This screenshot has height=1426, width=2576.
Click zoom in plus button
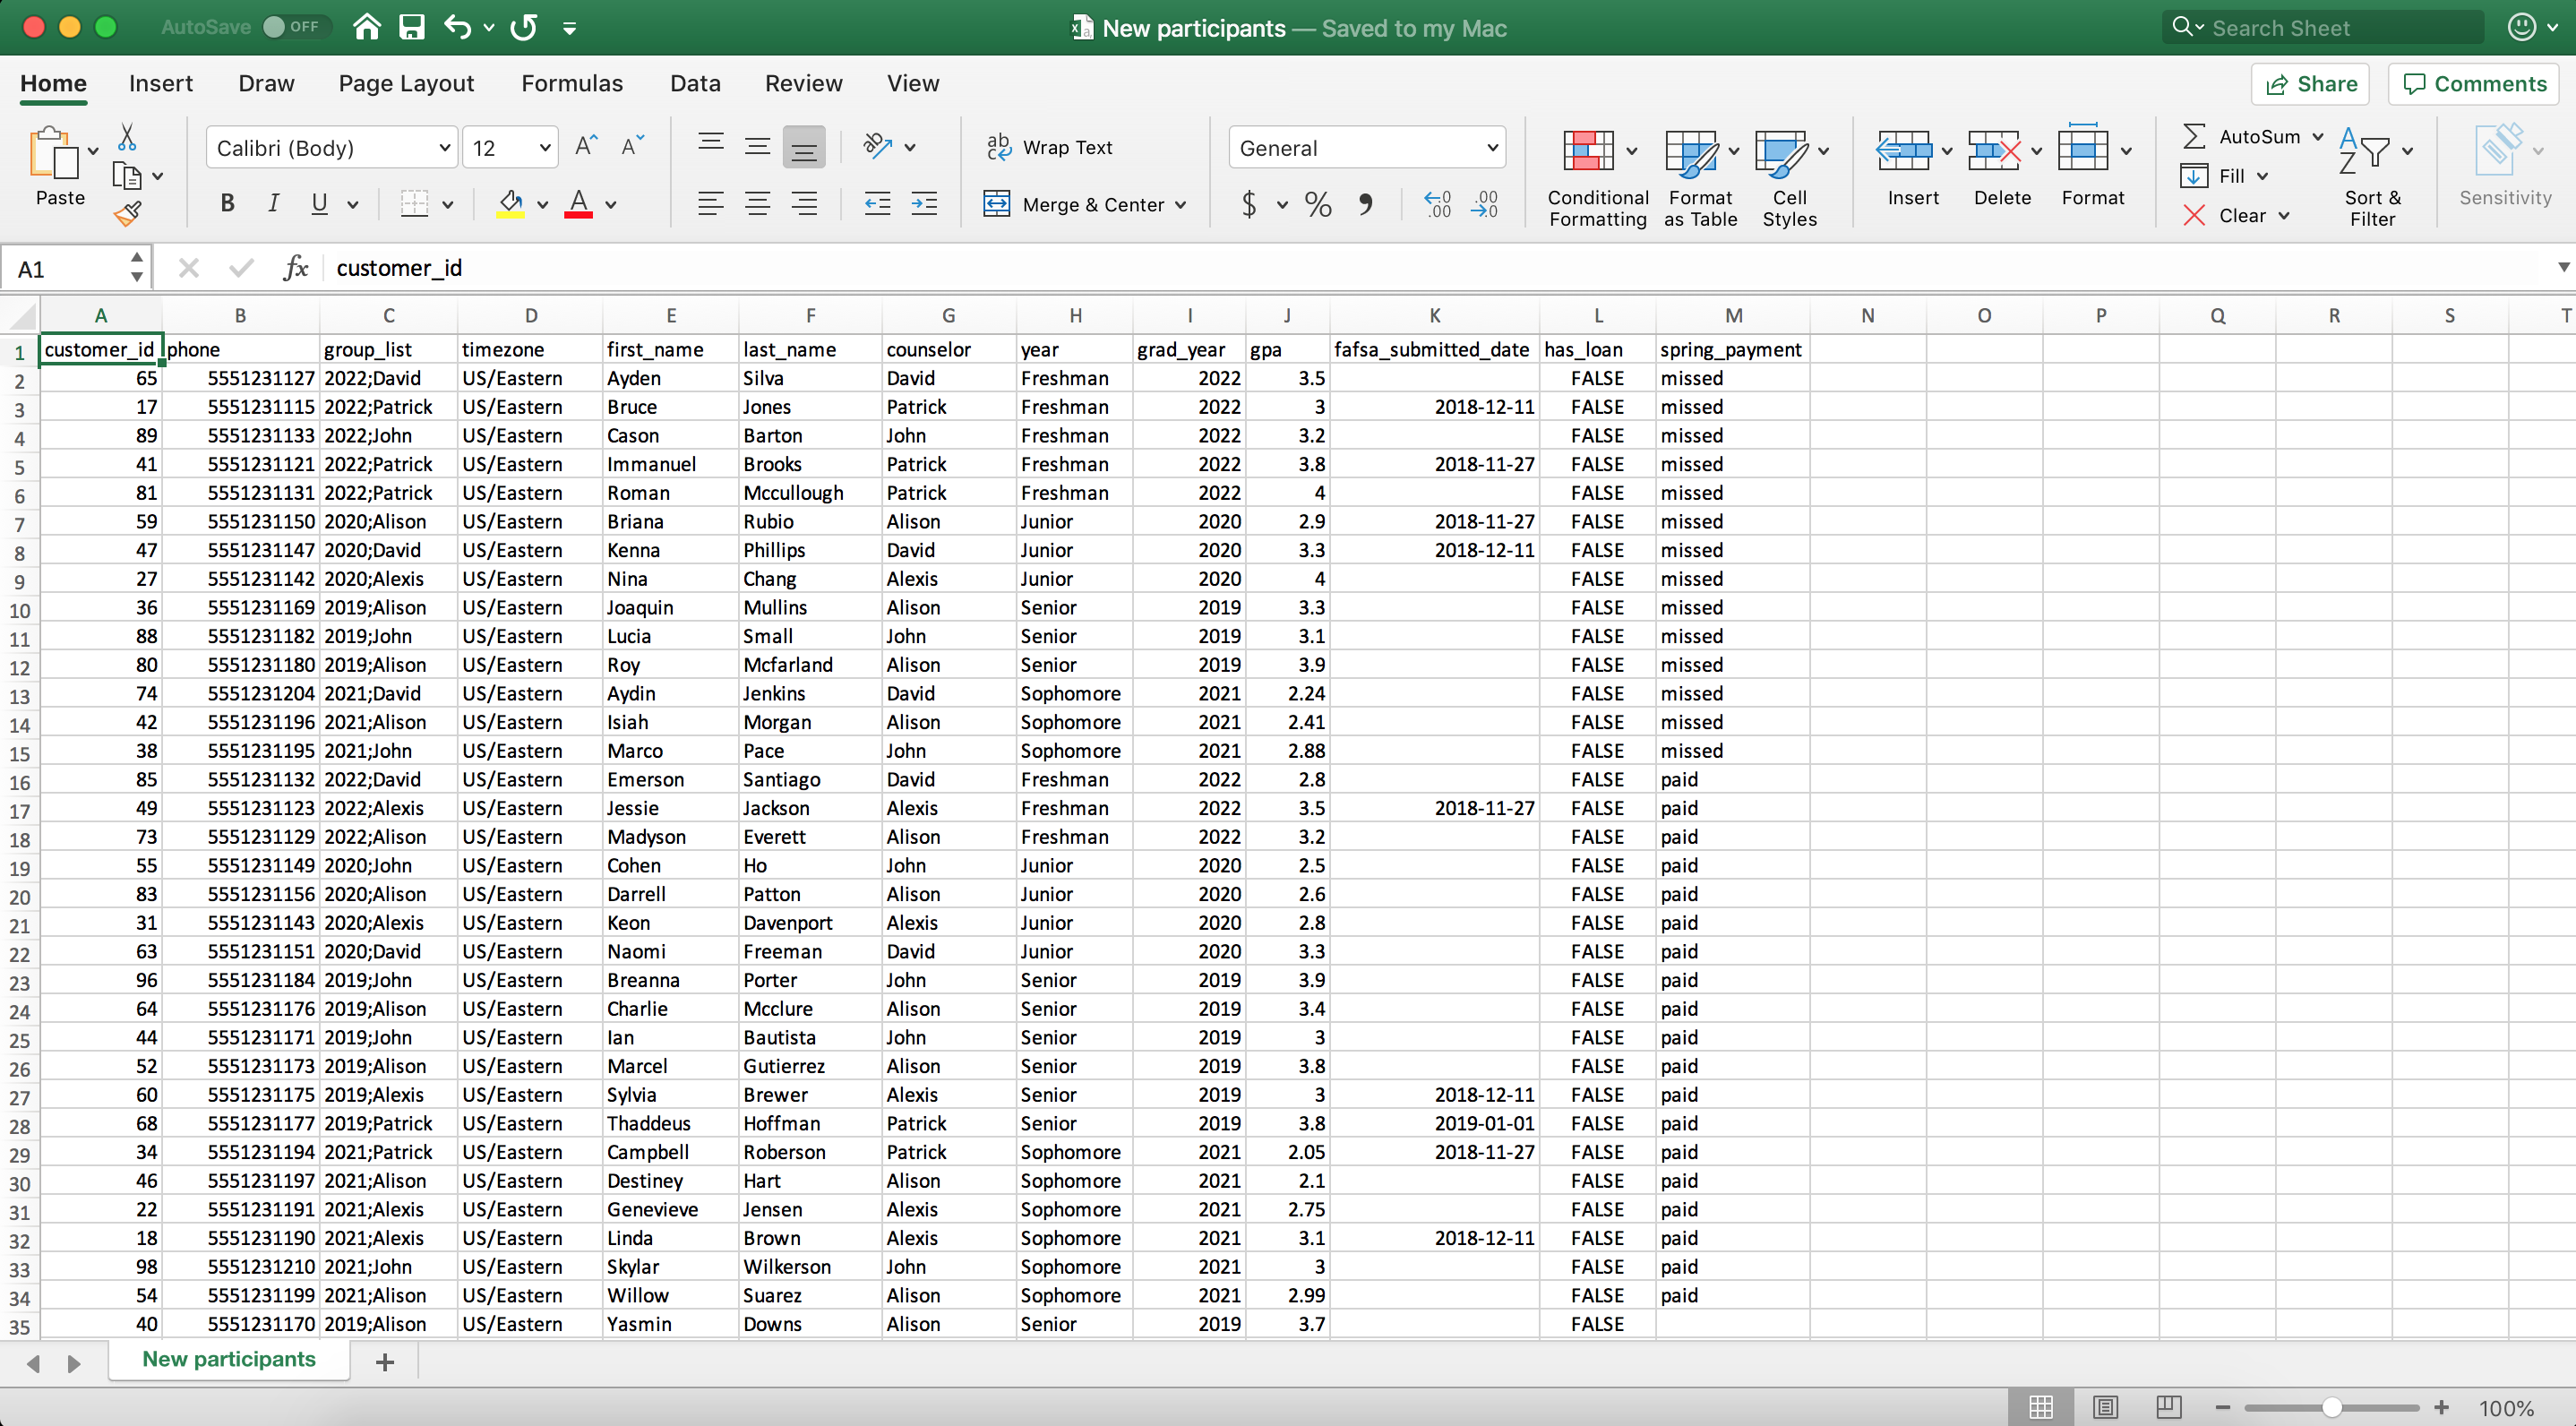[x=2441, y=1408]
